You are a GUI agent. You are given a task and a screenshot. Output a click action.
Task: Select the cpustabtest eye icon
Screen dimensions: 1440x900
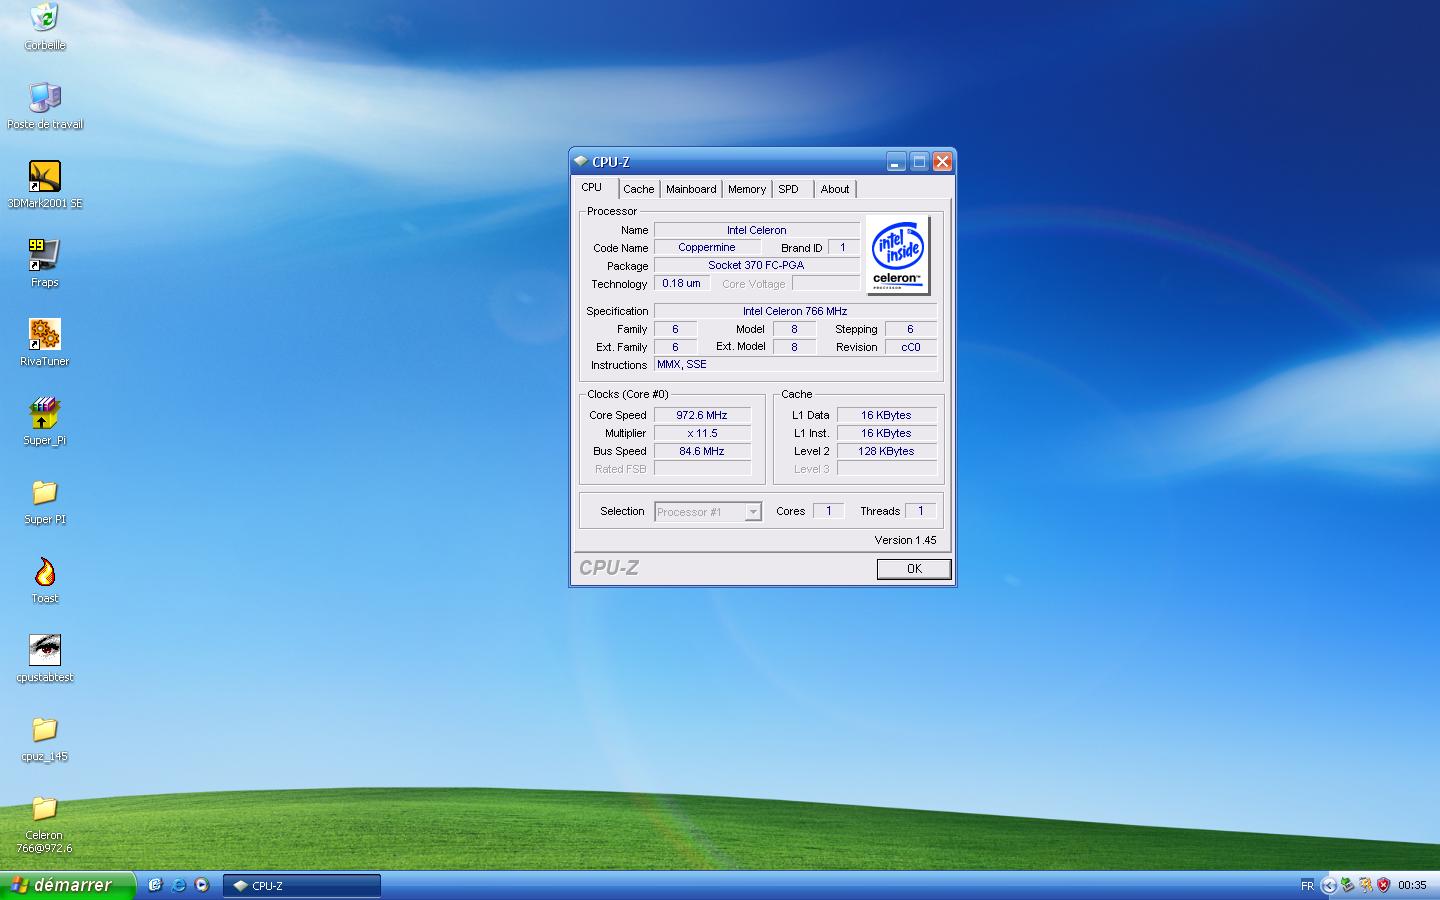(x=45, y=651)
